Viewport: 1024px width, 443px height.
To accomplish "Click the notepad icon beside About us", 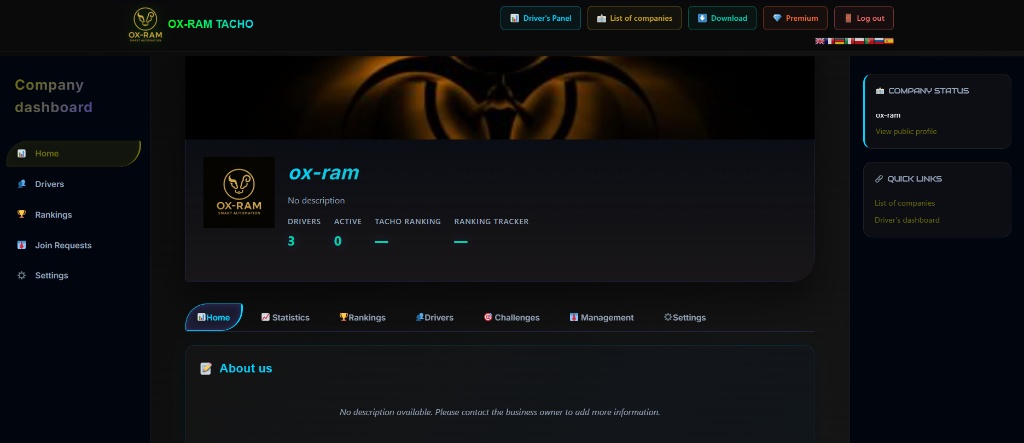I will (x=206, y=369).
